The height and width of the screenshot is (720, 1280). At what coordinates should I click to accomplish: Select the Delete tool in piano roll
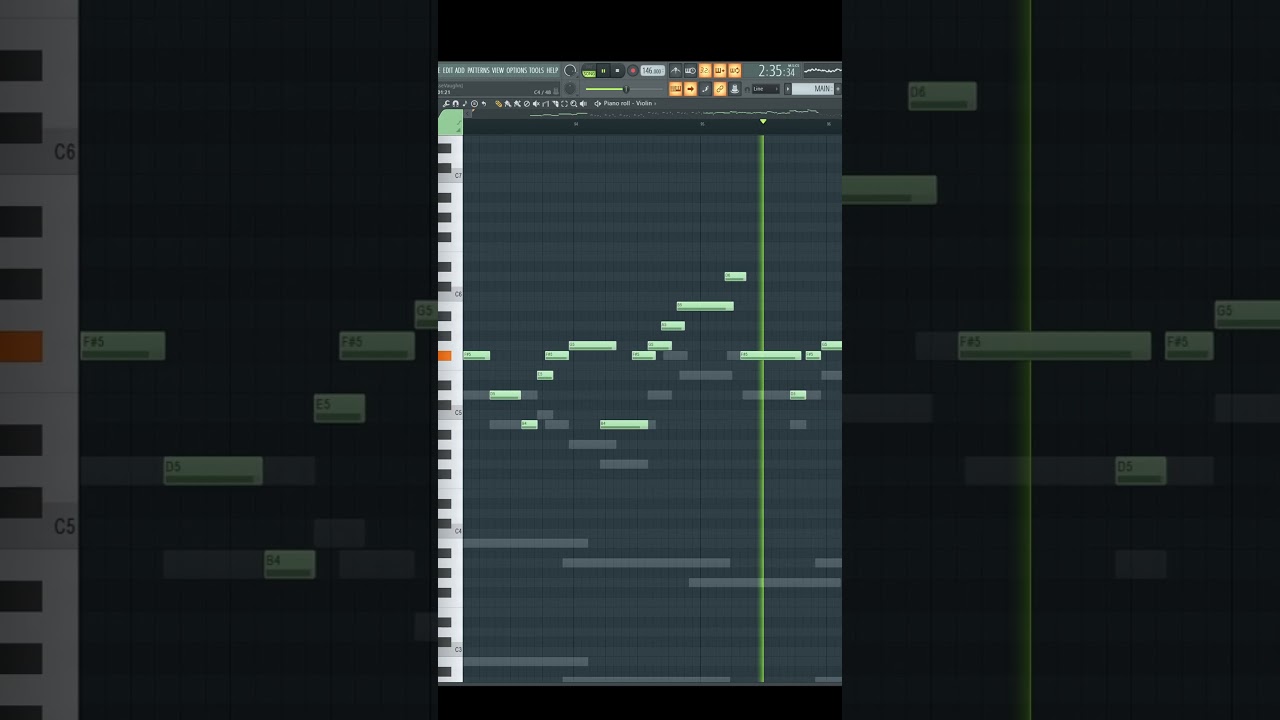click(x=527, y=103)
